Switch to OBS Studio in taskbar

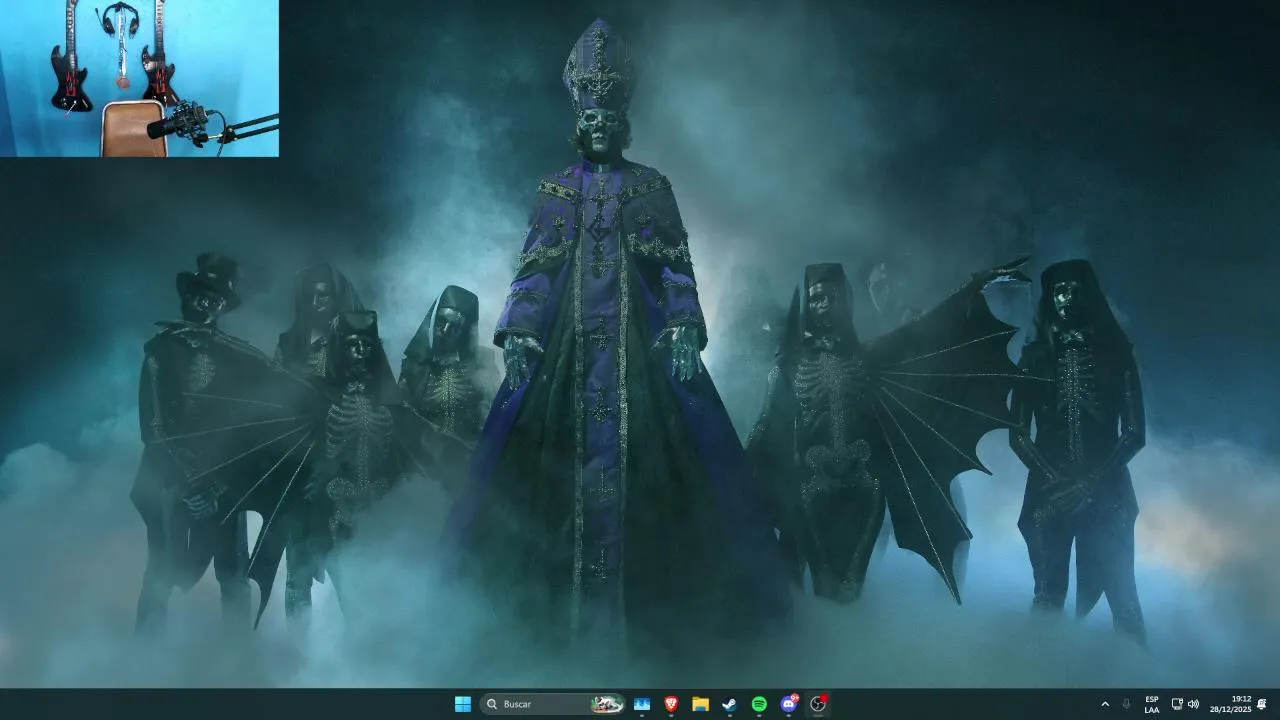tap(818, 704)
